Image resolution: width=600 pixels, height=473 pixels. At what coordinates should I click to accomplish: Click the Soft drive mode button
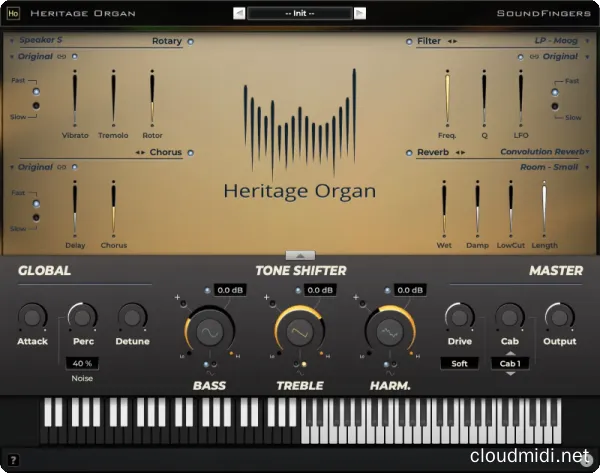(x=459, y=364)
